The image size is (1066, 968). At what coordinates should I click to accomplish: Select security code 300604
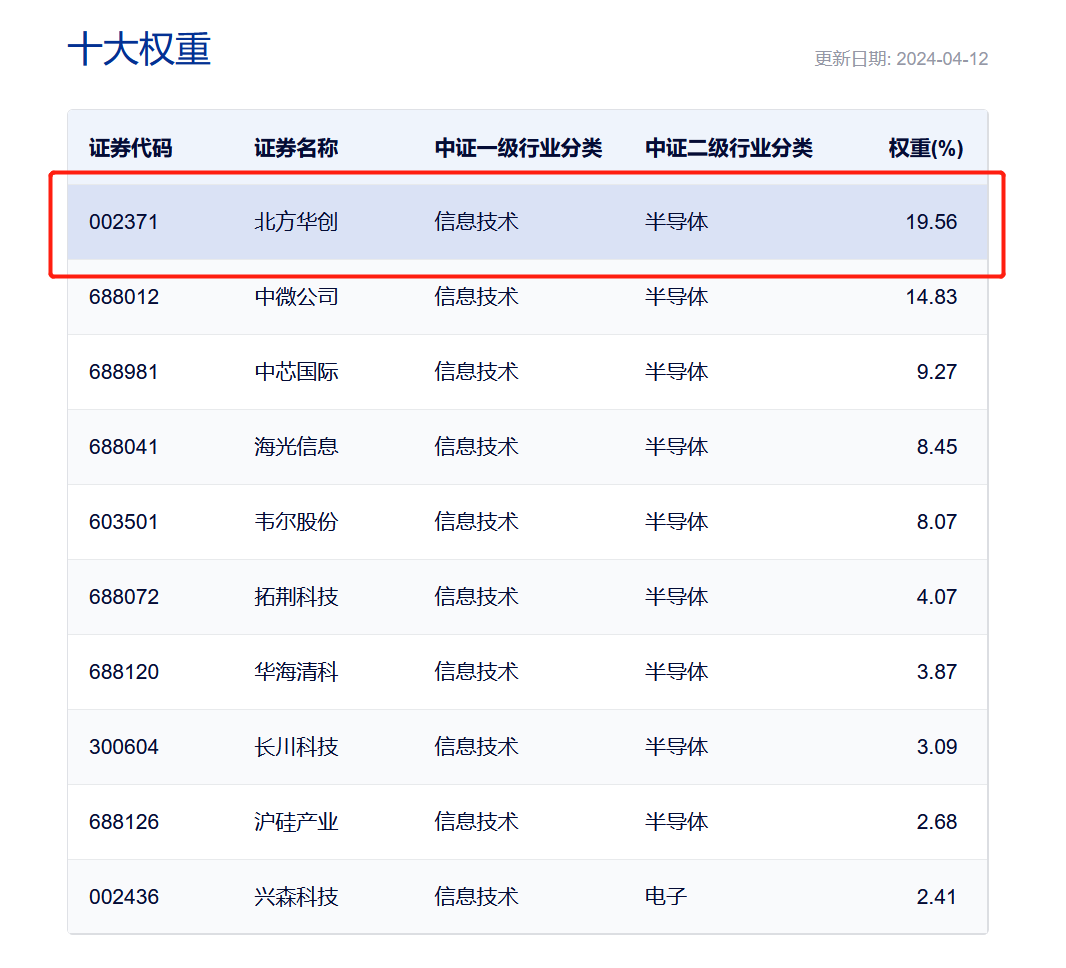pos(124,747)
